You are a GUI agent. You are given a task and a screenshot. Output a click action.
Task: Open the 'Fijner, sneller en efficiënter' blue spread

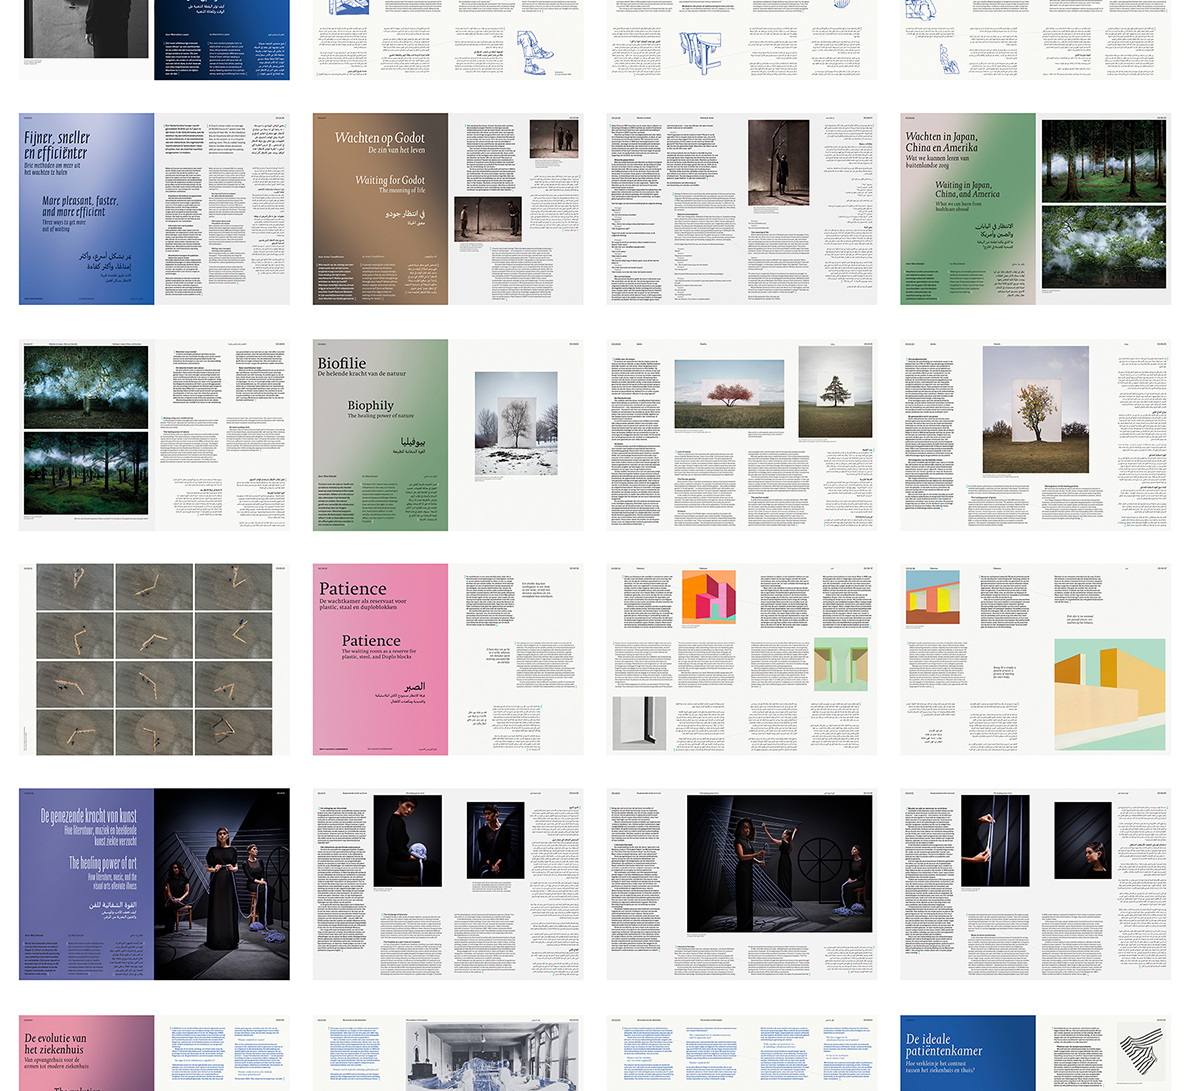(155, 209)
